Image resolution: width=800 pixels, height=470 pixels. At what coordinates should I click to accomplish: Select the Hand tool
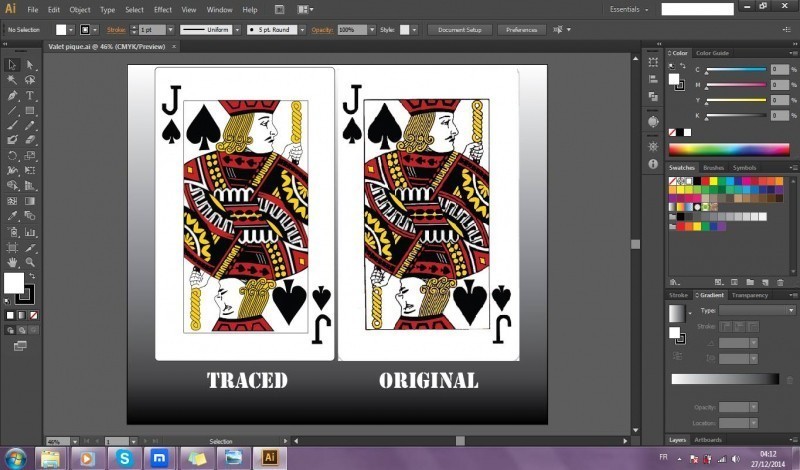[x=12, y=262]
